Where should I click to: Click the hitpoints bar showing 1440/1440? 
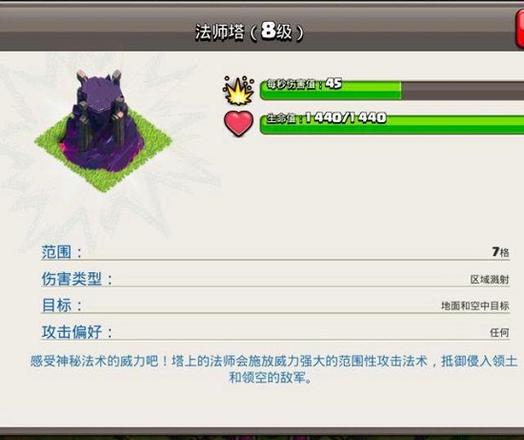tap(392, 124)
